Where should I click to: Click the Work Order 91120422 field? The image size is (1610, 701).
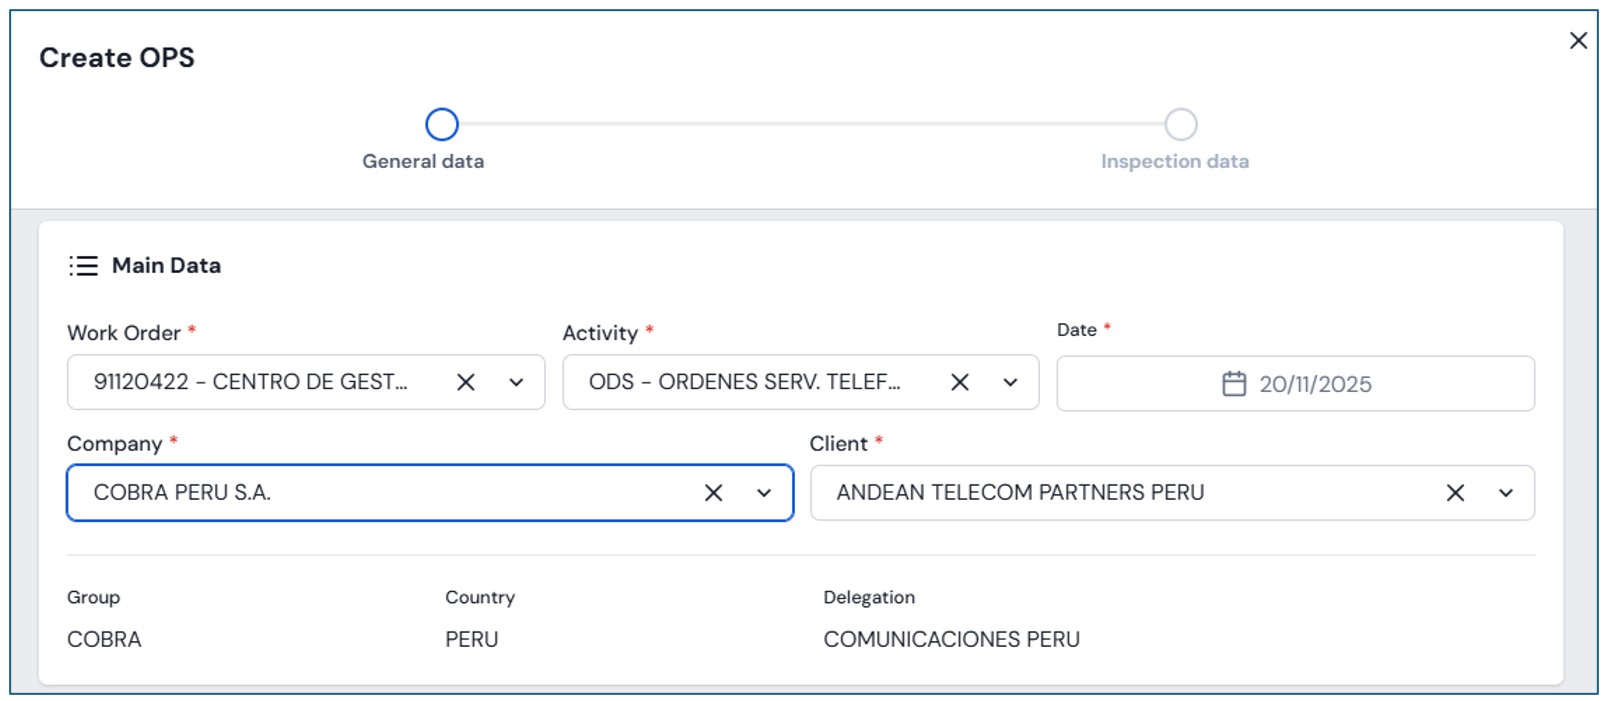tap(250, 382)
